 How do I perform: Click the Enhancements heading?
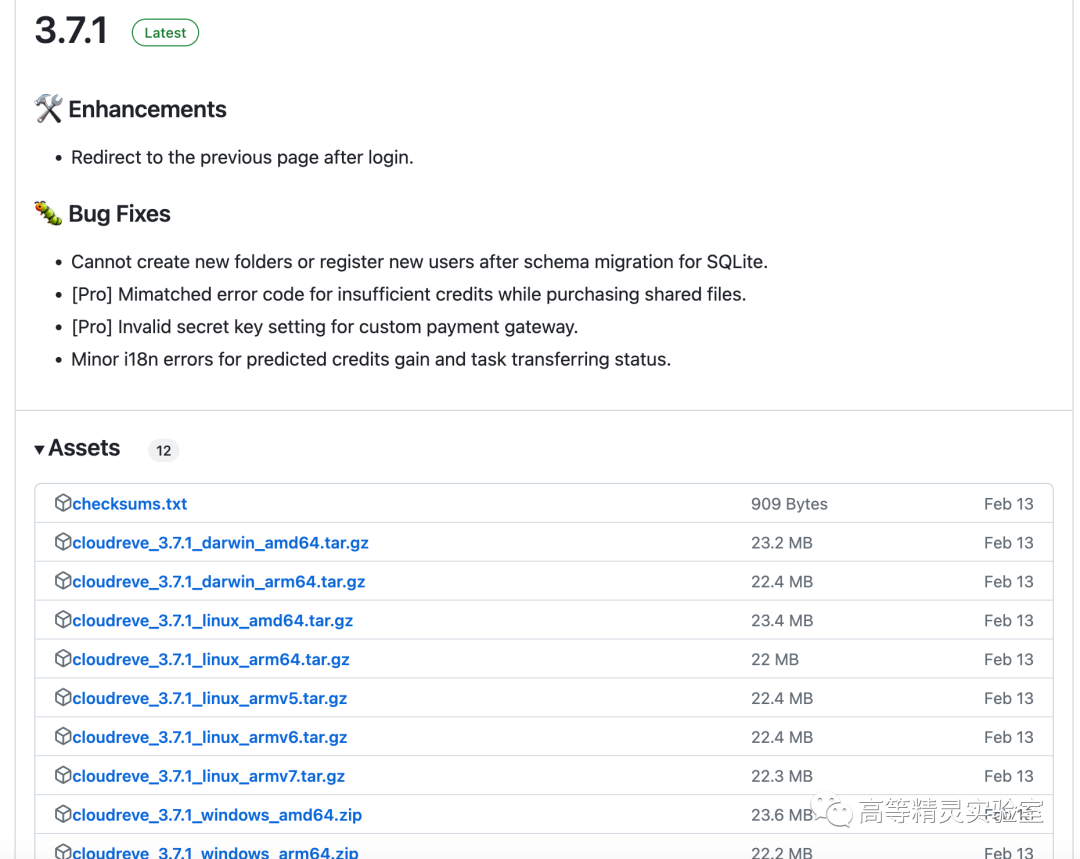[x=147, y=110]
